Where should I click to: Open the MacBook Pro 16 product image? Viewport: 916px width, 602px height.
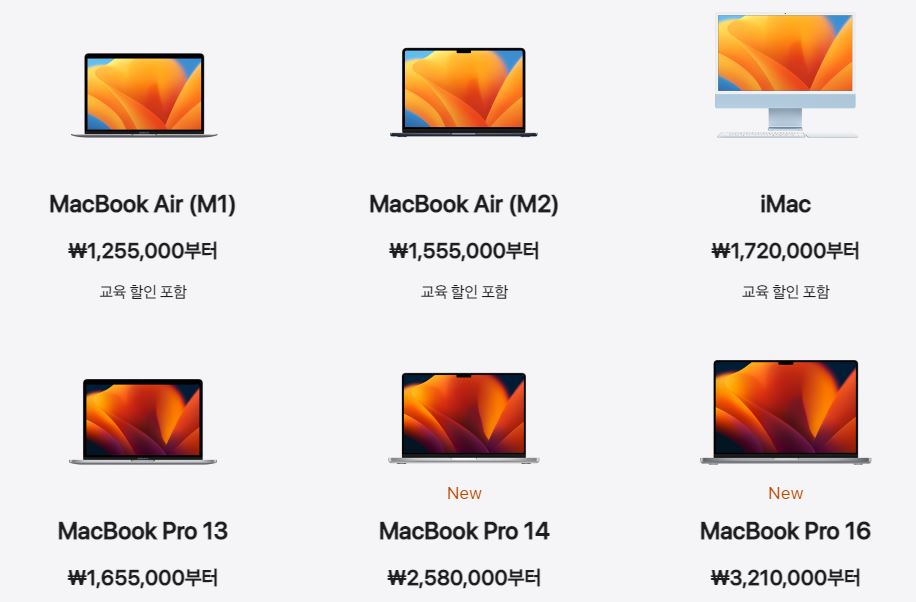coord(786,413)
